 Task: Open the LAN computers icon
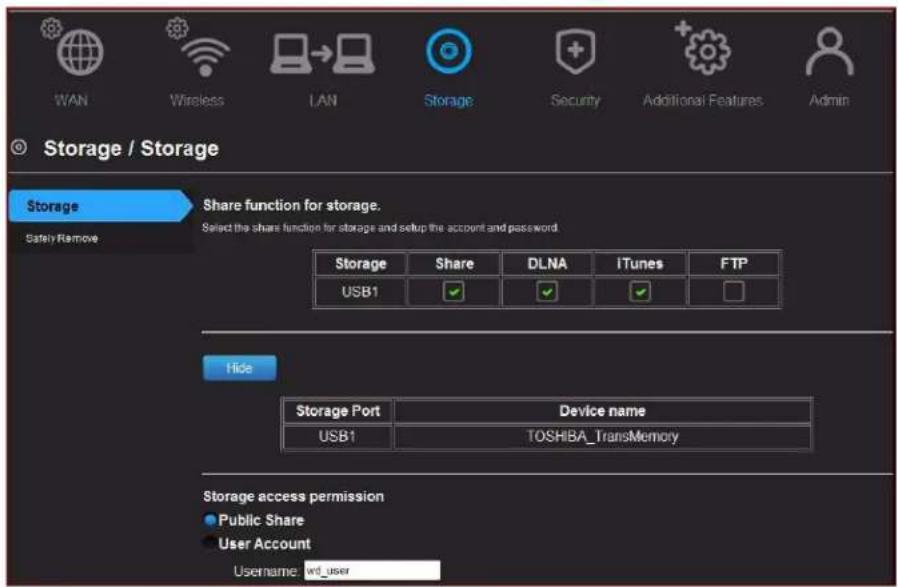(x=322, y=54)
